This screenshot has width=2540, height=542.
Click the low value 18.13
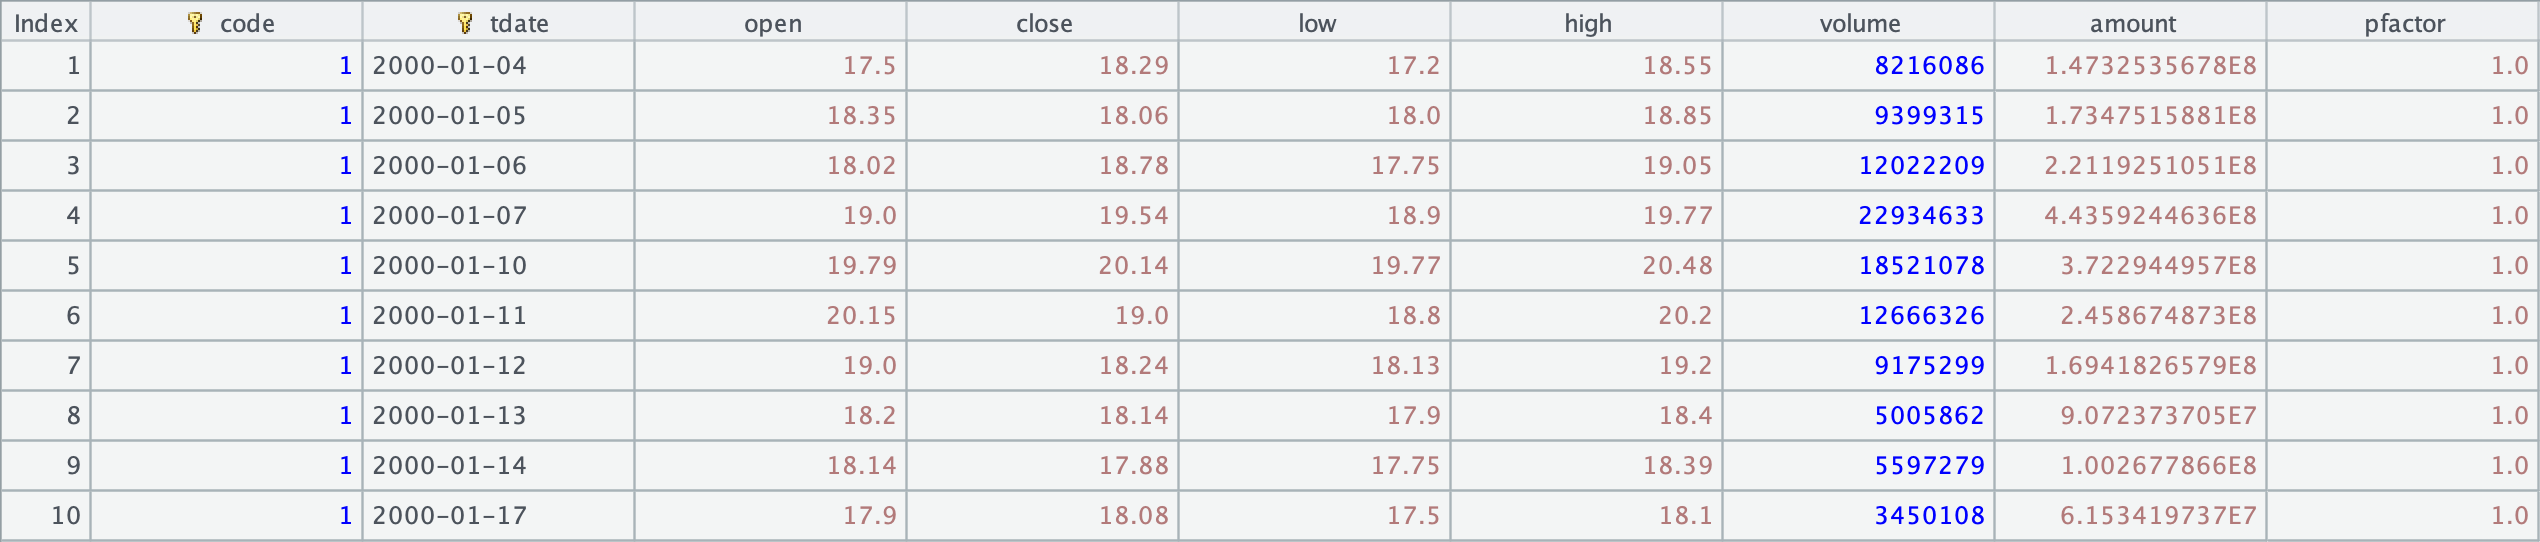point(1405,366)
